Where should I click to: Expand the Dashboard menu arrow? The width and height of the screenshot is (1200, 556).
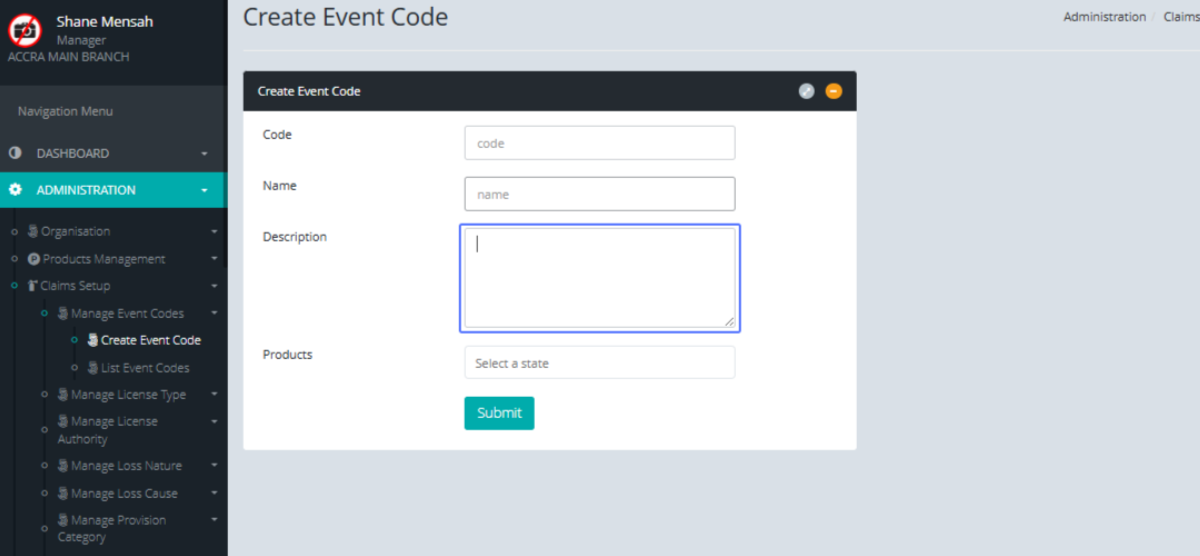click(204, 154)
